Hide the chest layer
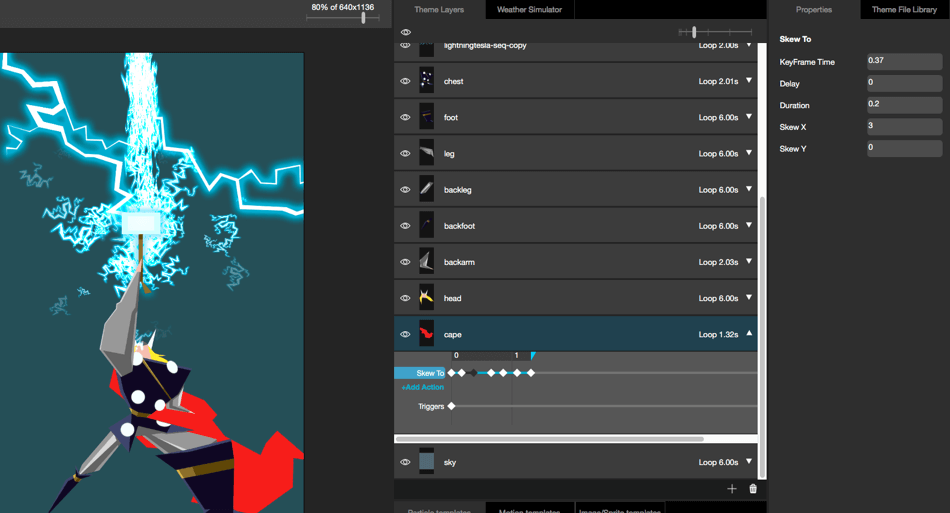950x513 pixels. point(405,81)
